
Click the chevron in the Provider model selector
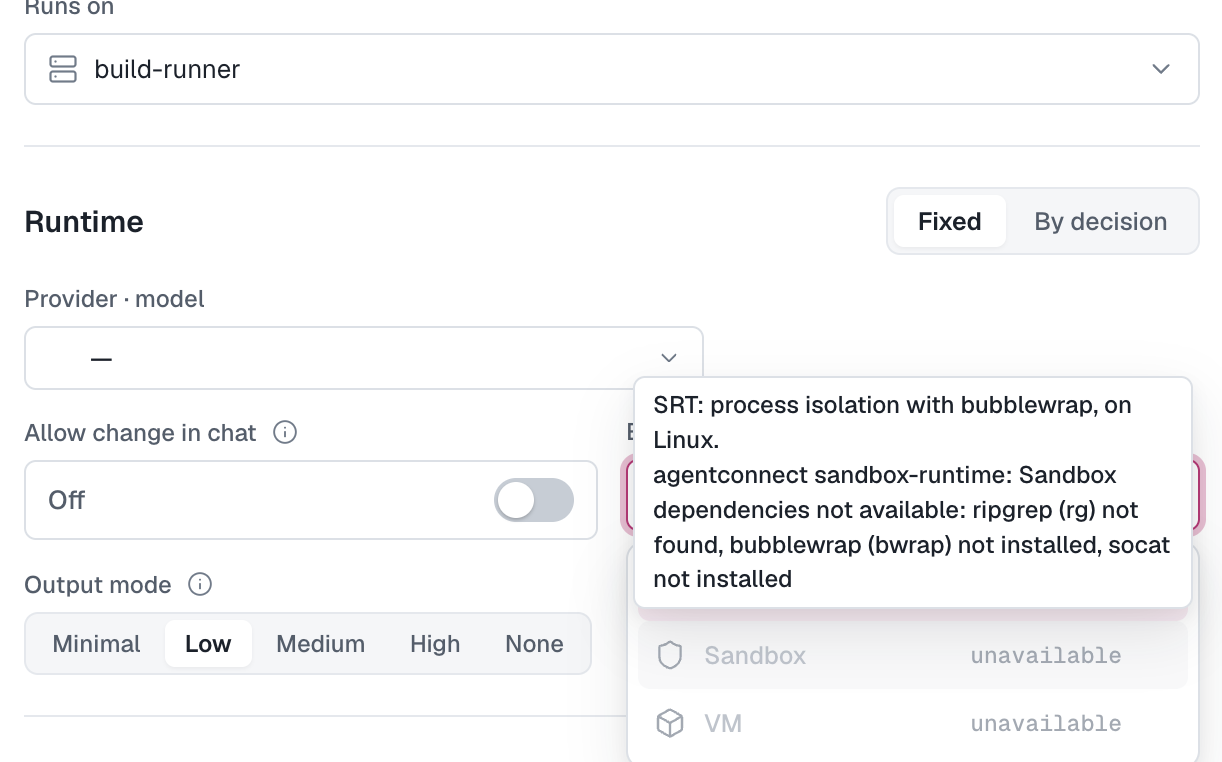(x=669, y=358)
